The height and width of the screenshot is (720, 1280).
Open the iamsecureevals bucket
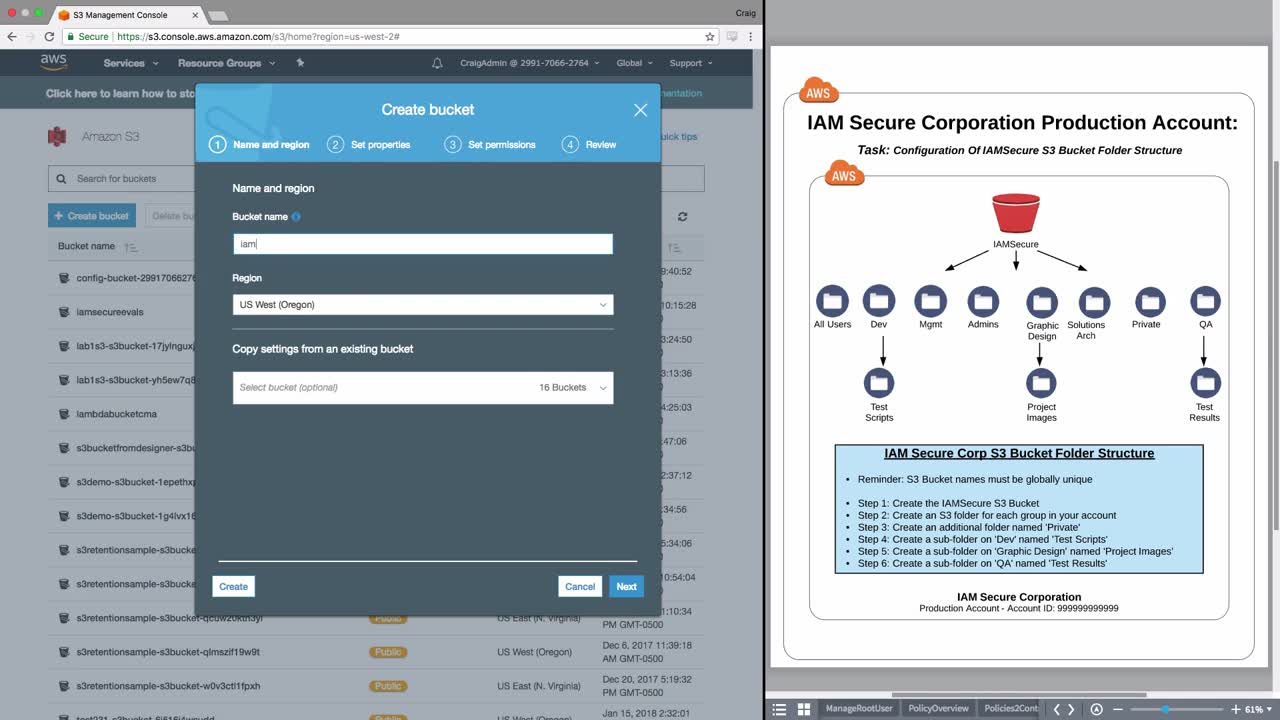pos(110,312)
